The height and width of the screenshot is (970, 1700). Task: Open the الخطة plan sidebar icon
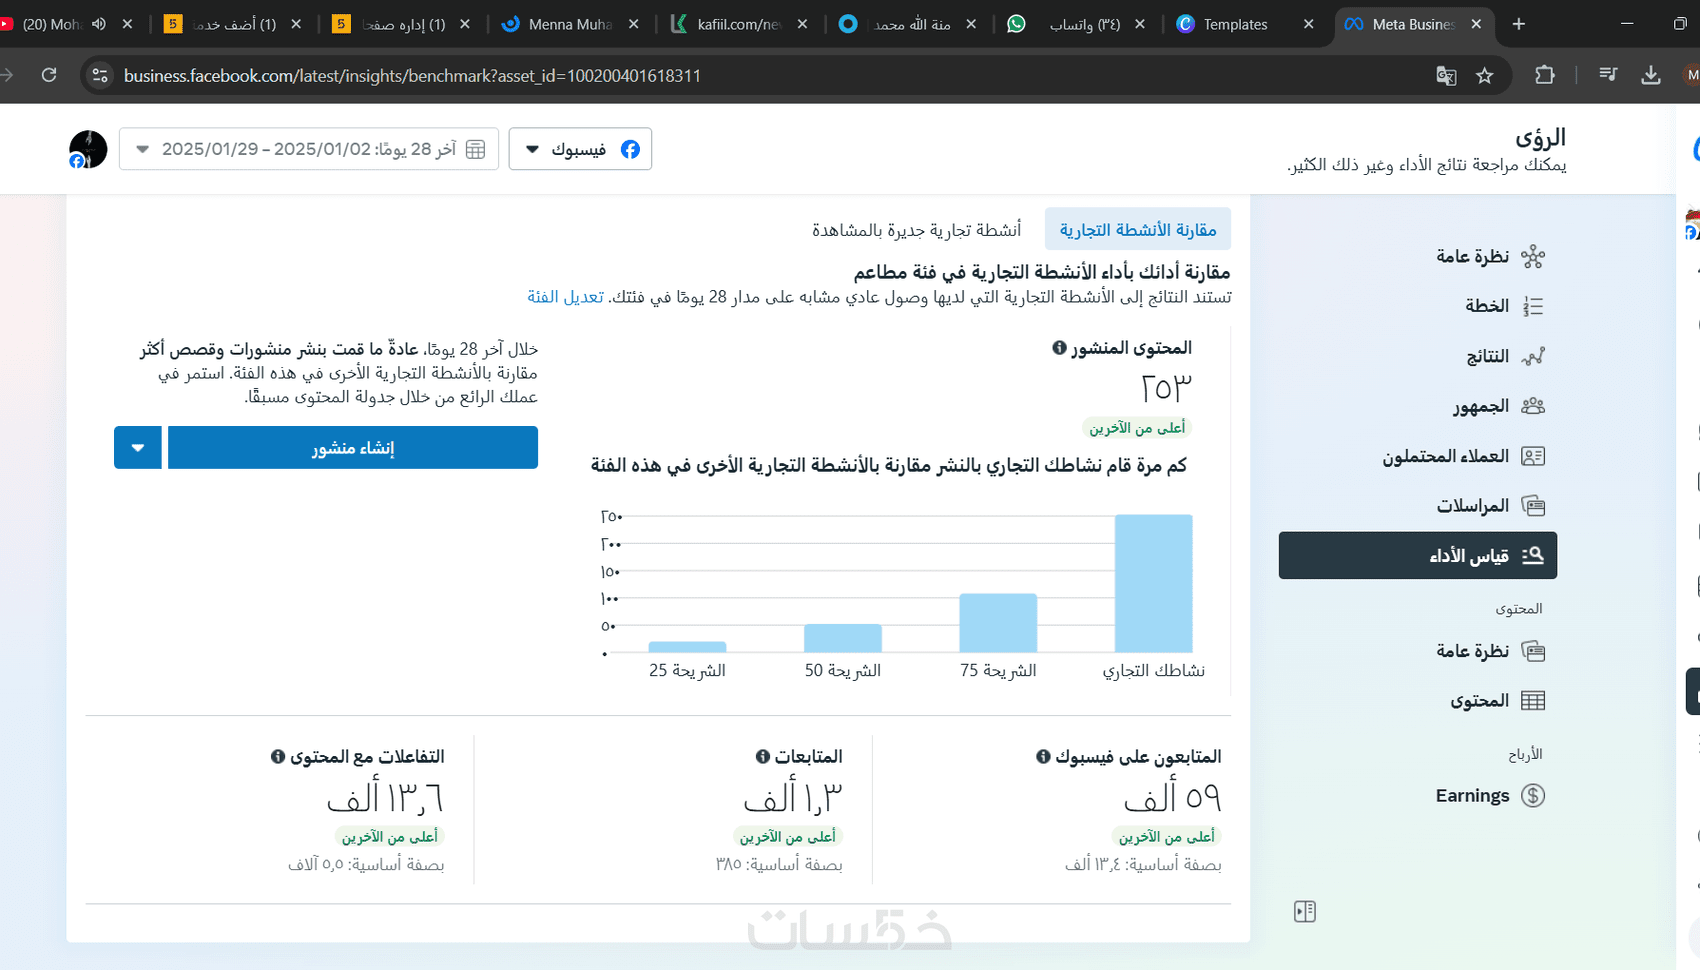click(1532, 306)
